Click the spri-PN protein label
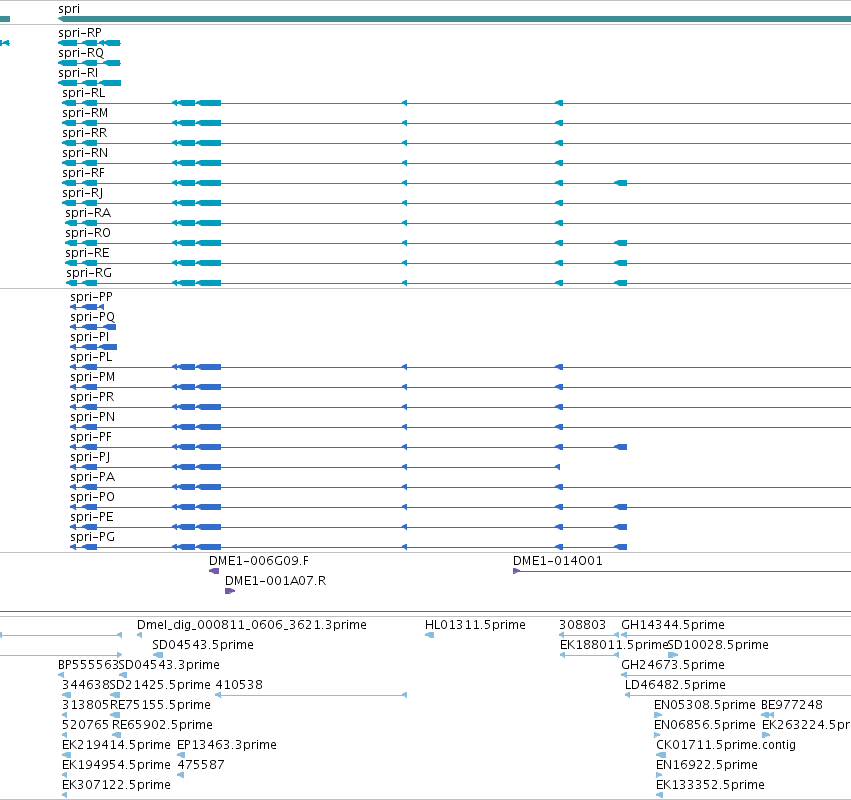Image resolution: width=851 pixels, height=800 pixels. coord(93,417)
